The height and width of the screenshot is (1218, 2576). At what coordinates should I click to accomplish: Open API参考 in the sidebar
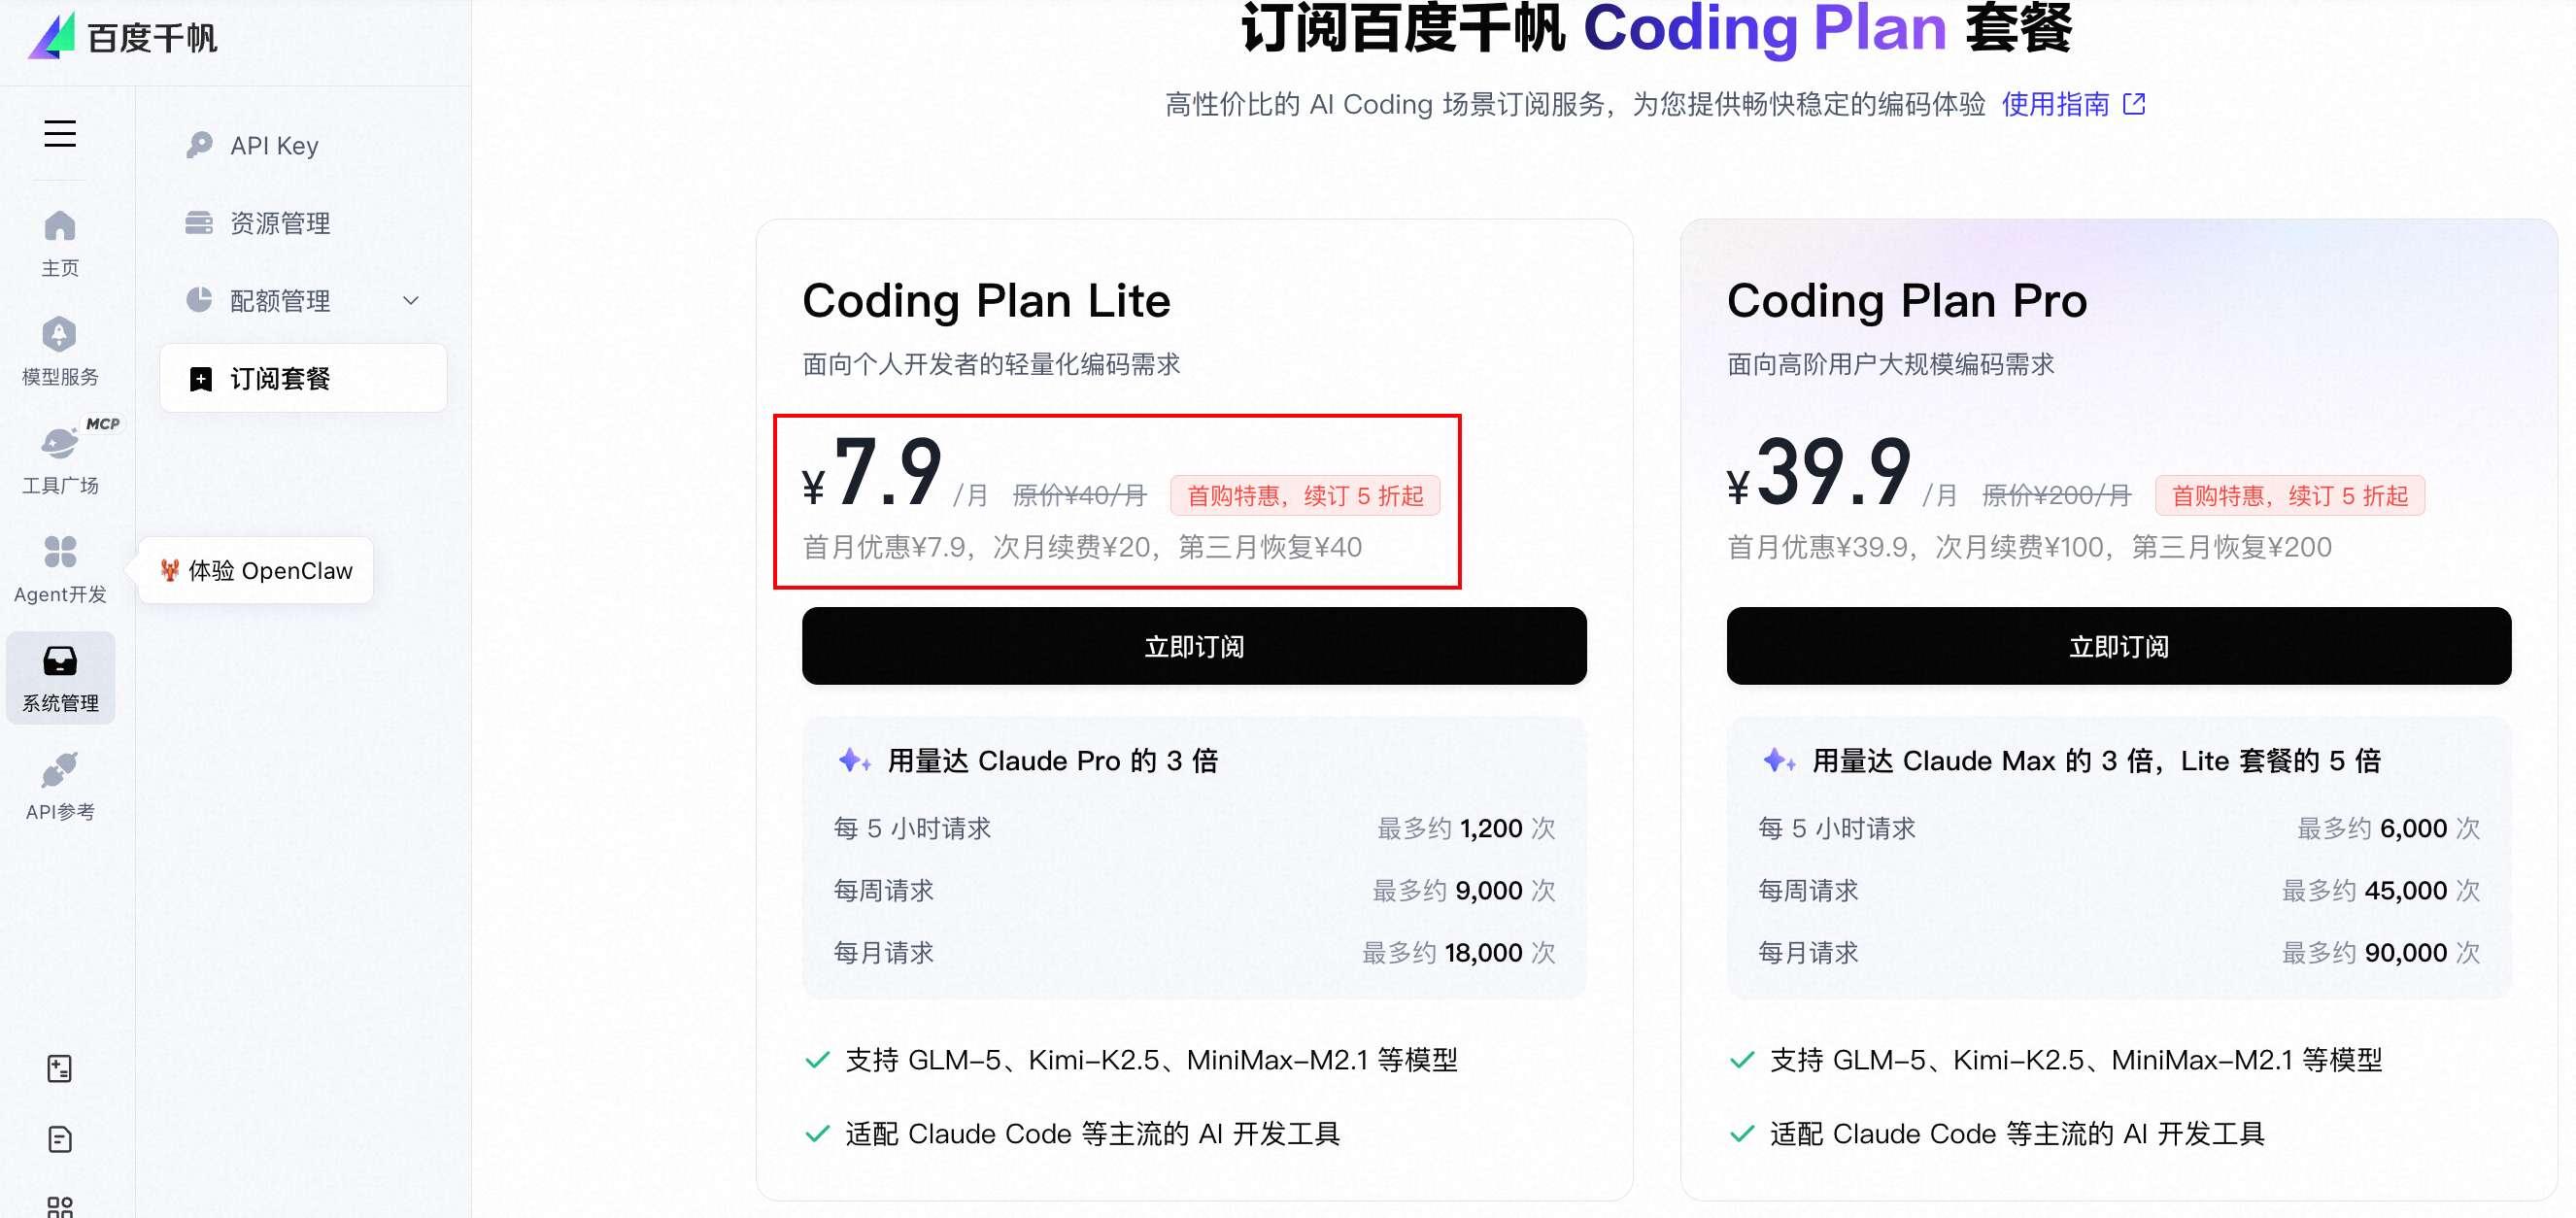[x=60, y=785]
